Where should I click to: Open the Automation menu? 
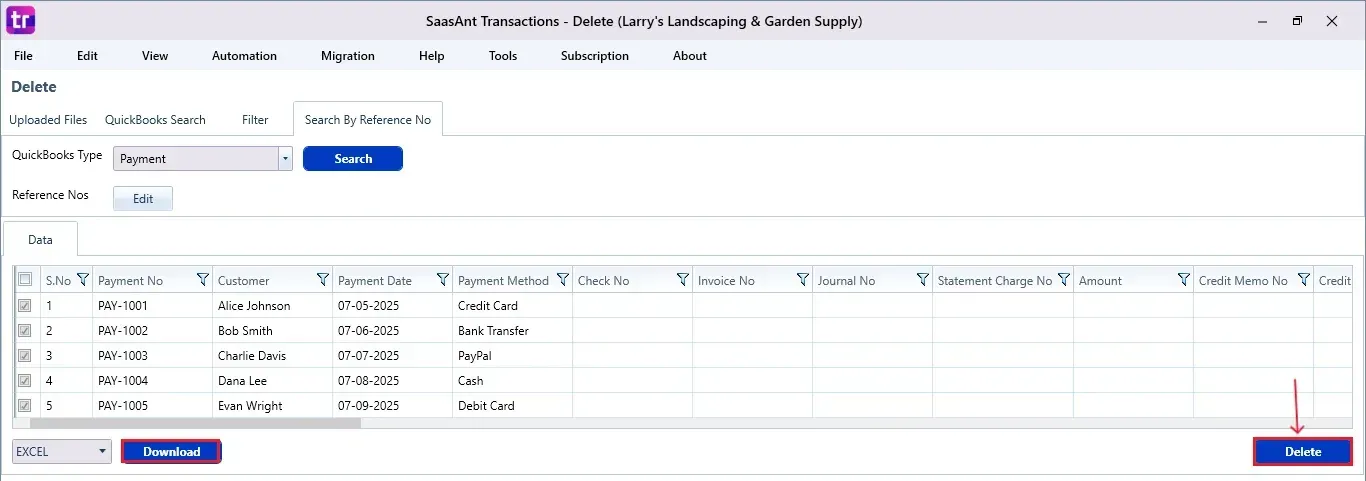point(244,56)
